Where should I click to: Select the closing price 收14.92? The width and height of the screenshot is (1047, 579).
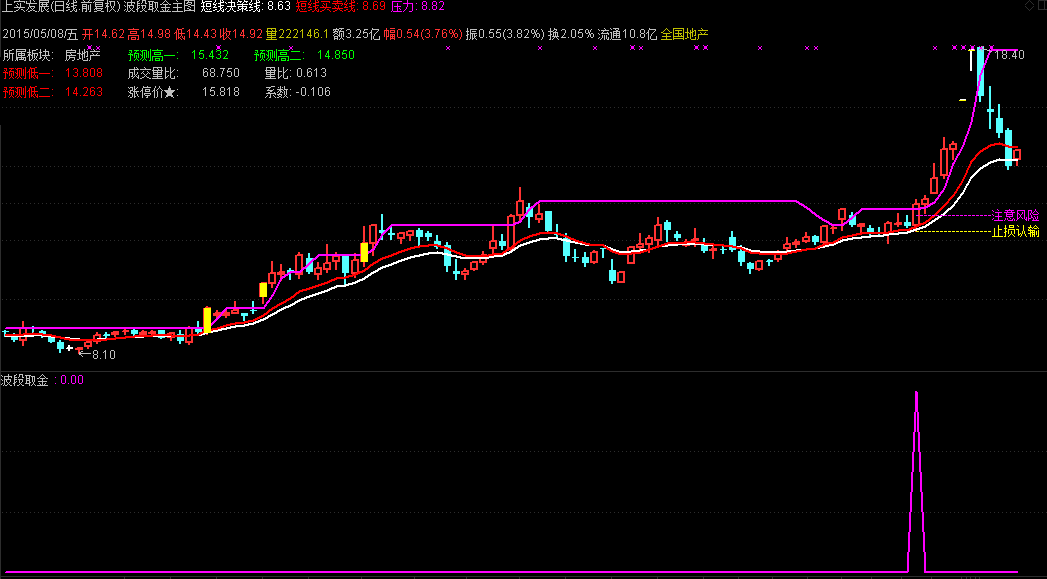(241, 34)
